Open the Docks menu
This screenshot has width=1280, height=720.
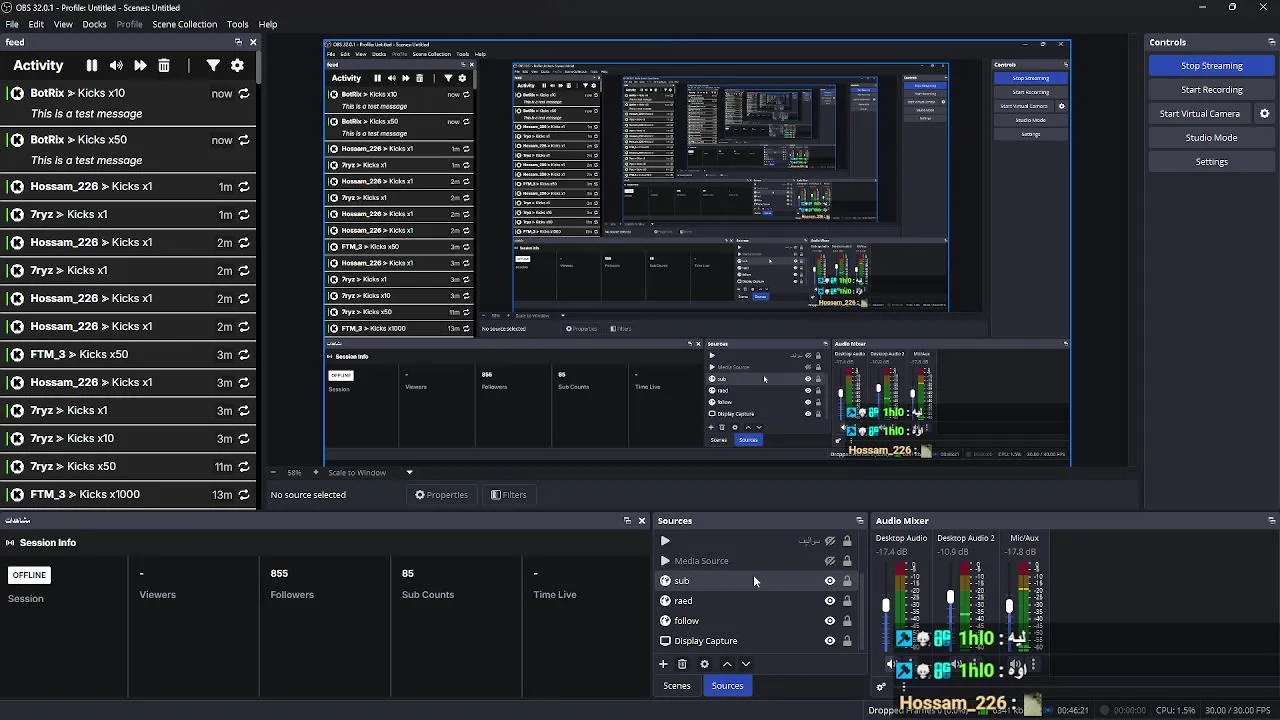coord(94,24)
